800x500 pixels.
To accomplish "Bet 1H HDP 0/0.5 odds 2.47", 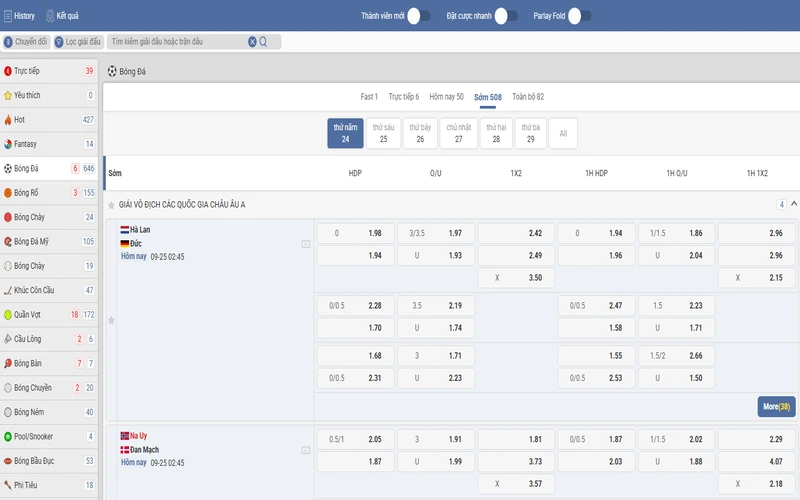I will pyautogui.click(x=596, y=306).
